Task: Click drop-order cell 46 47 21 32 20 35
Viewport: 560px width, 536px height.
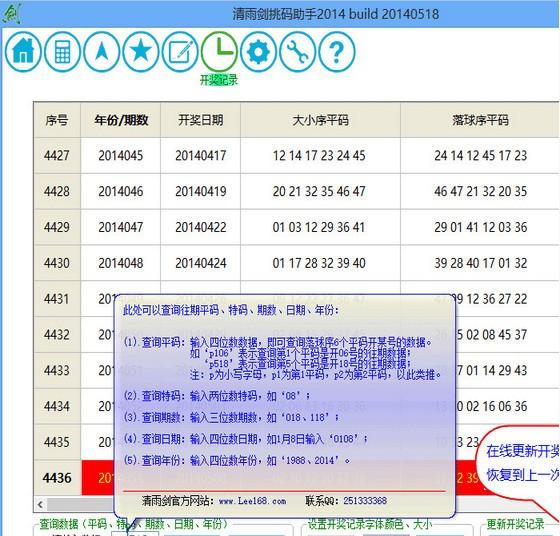Action: coord(480,191)
